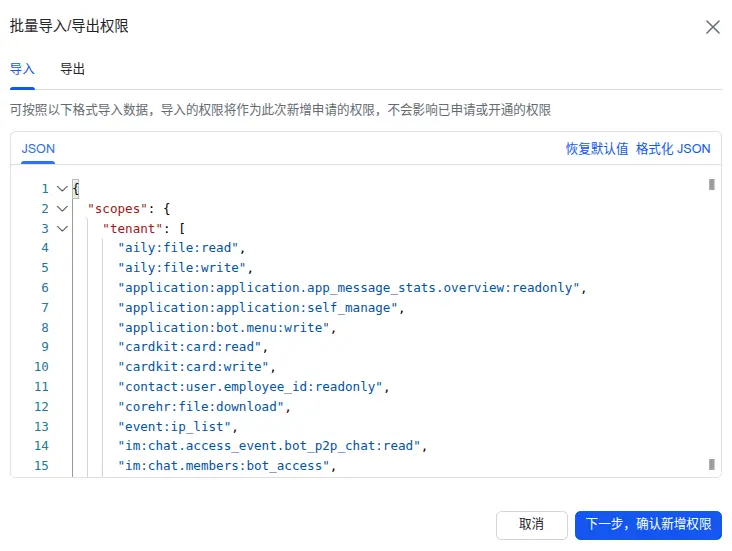The image size is (732, 551).
Task: Close the batch import/export permissions dialog
Action: pos(712,27)
